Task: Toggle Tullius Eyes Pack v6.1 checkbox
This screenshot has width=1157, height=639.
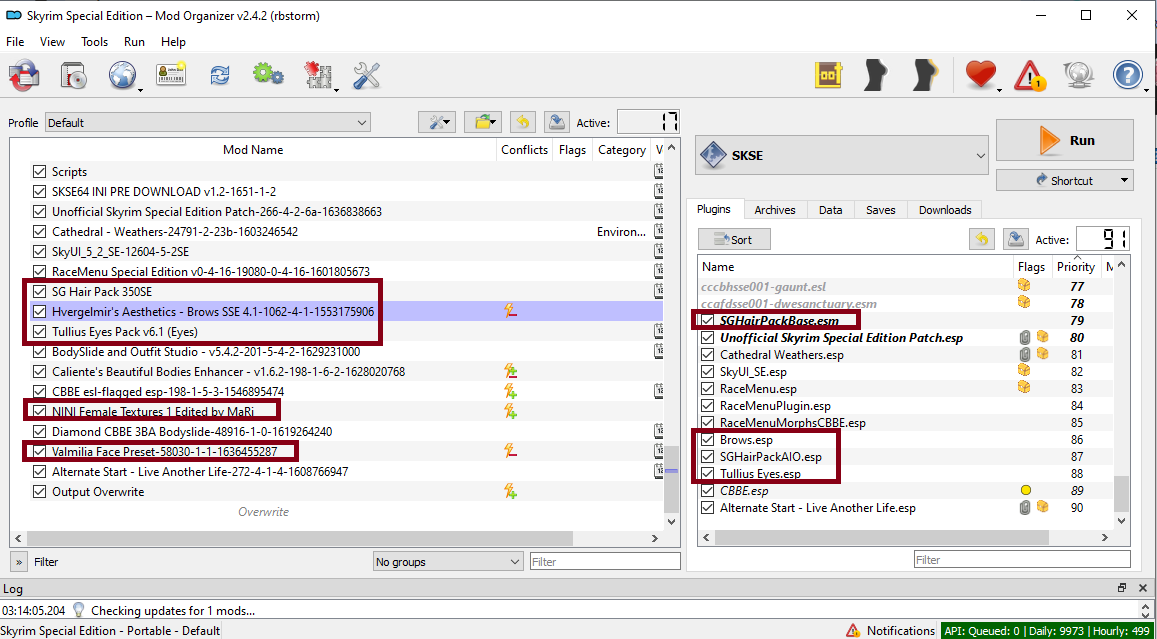Action: [x=39, y=331]
